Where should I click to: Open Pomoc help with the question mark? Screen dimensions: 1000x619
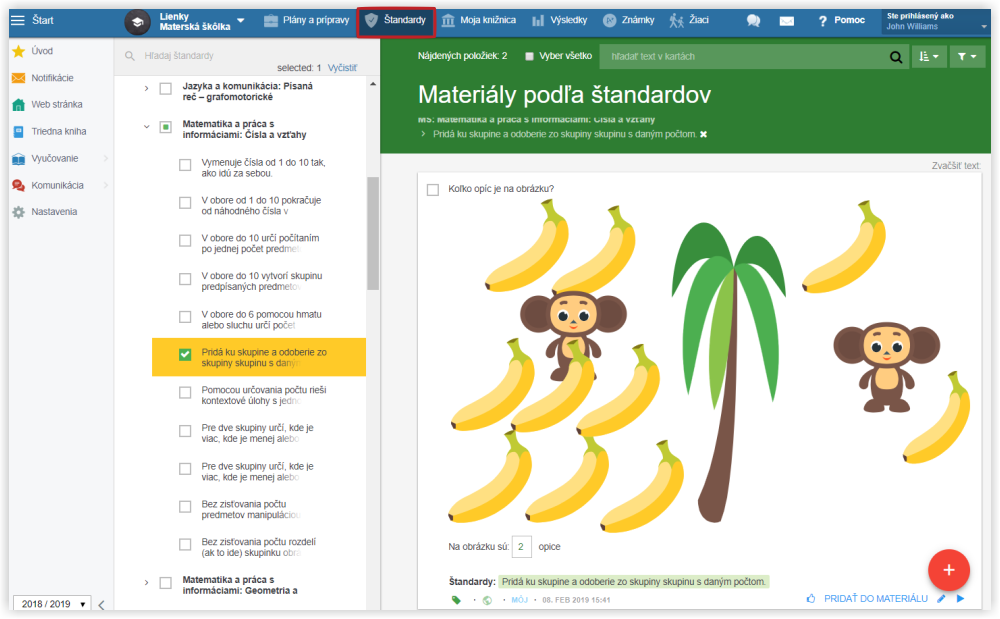(x=842, y=20)
